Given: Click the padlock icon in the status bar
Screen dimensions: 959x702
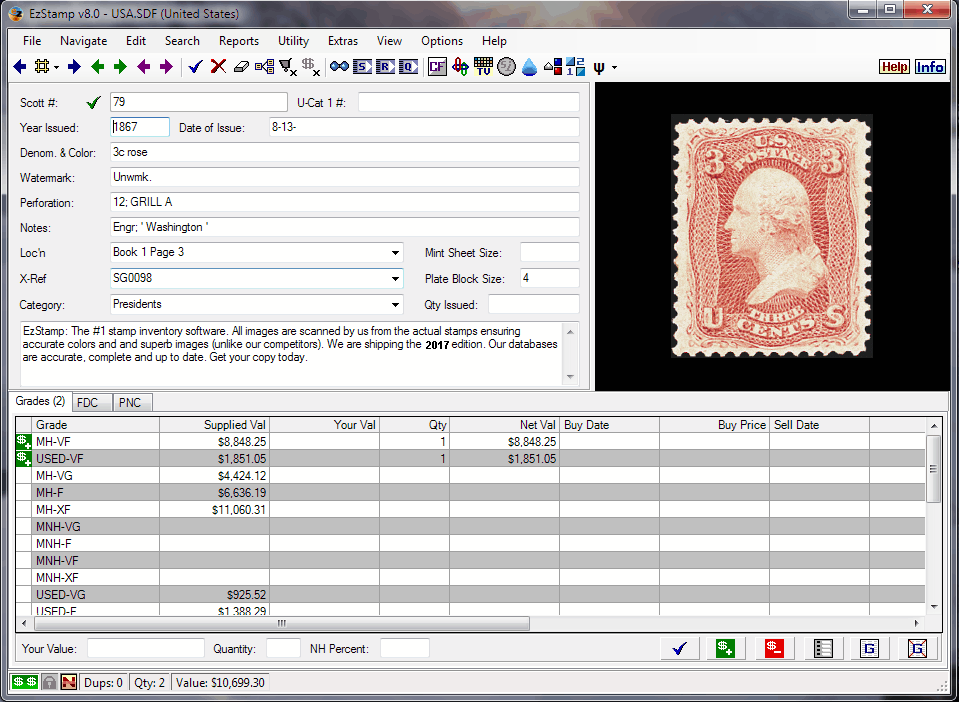Looking at the screenshot, I should coord(48,681).
